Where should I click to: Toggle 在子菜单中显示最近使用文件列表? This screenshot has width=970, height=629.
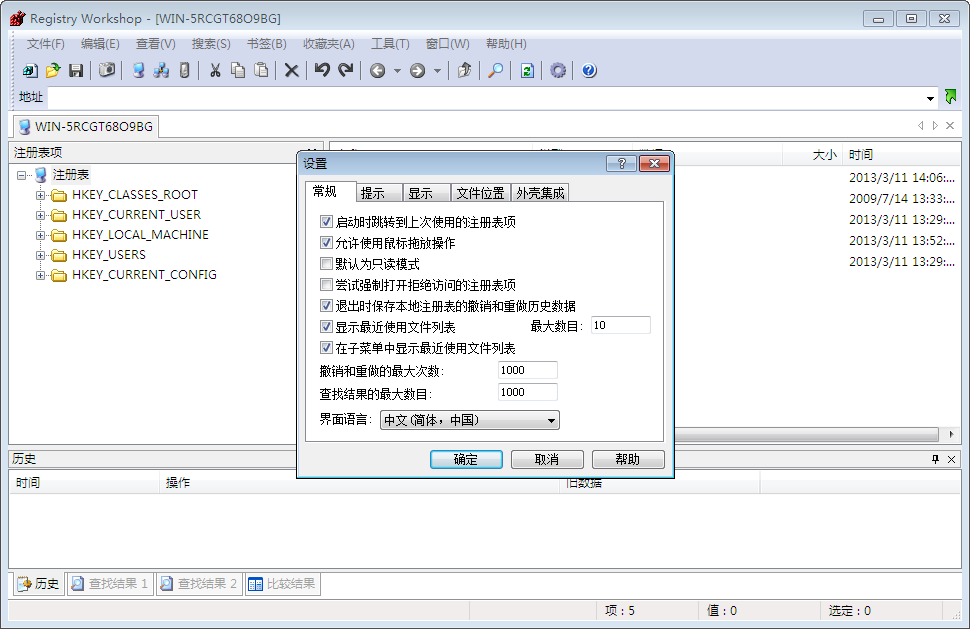click(326, 348)
